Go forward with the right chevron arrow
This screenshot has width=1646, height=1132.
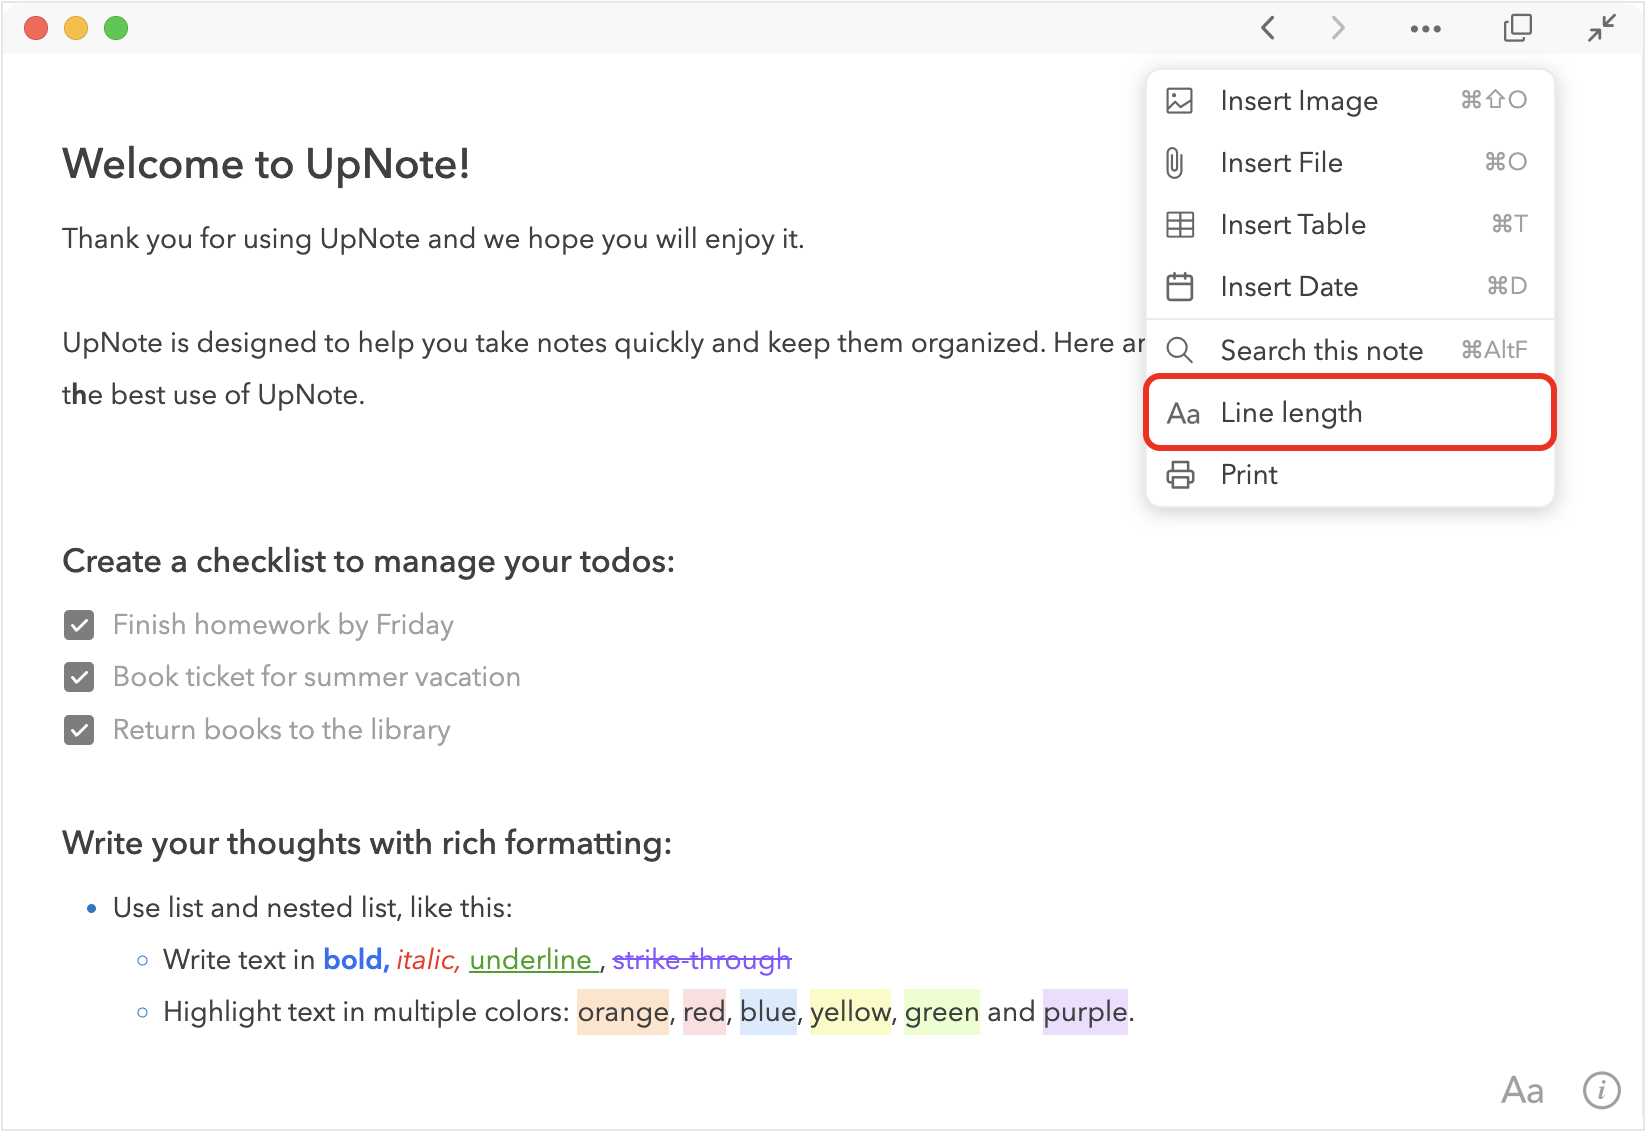coord(1337,28)
